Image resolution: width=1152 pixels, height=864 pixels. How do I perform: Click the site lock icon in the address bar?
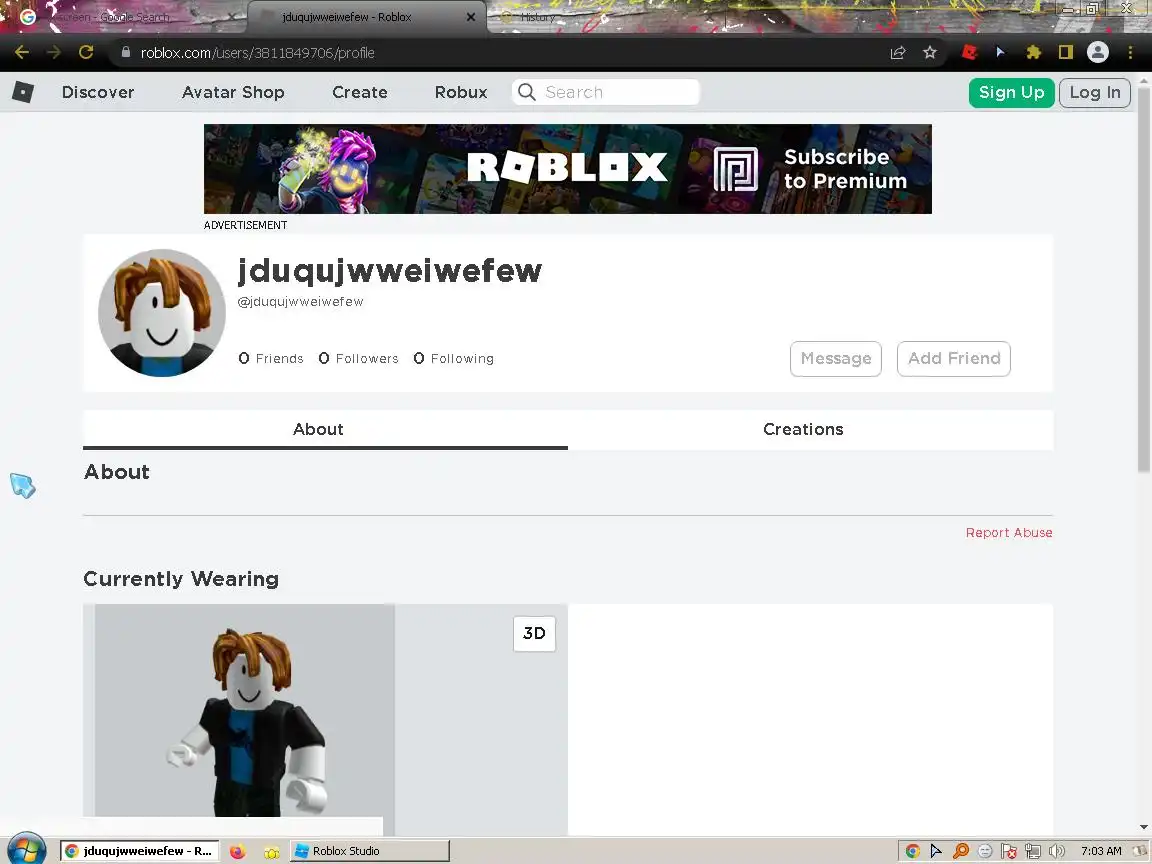click(x=126, y=52)
